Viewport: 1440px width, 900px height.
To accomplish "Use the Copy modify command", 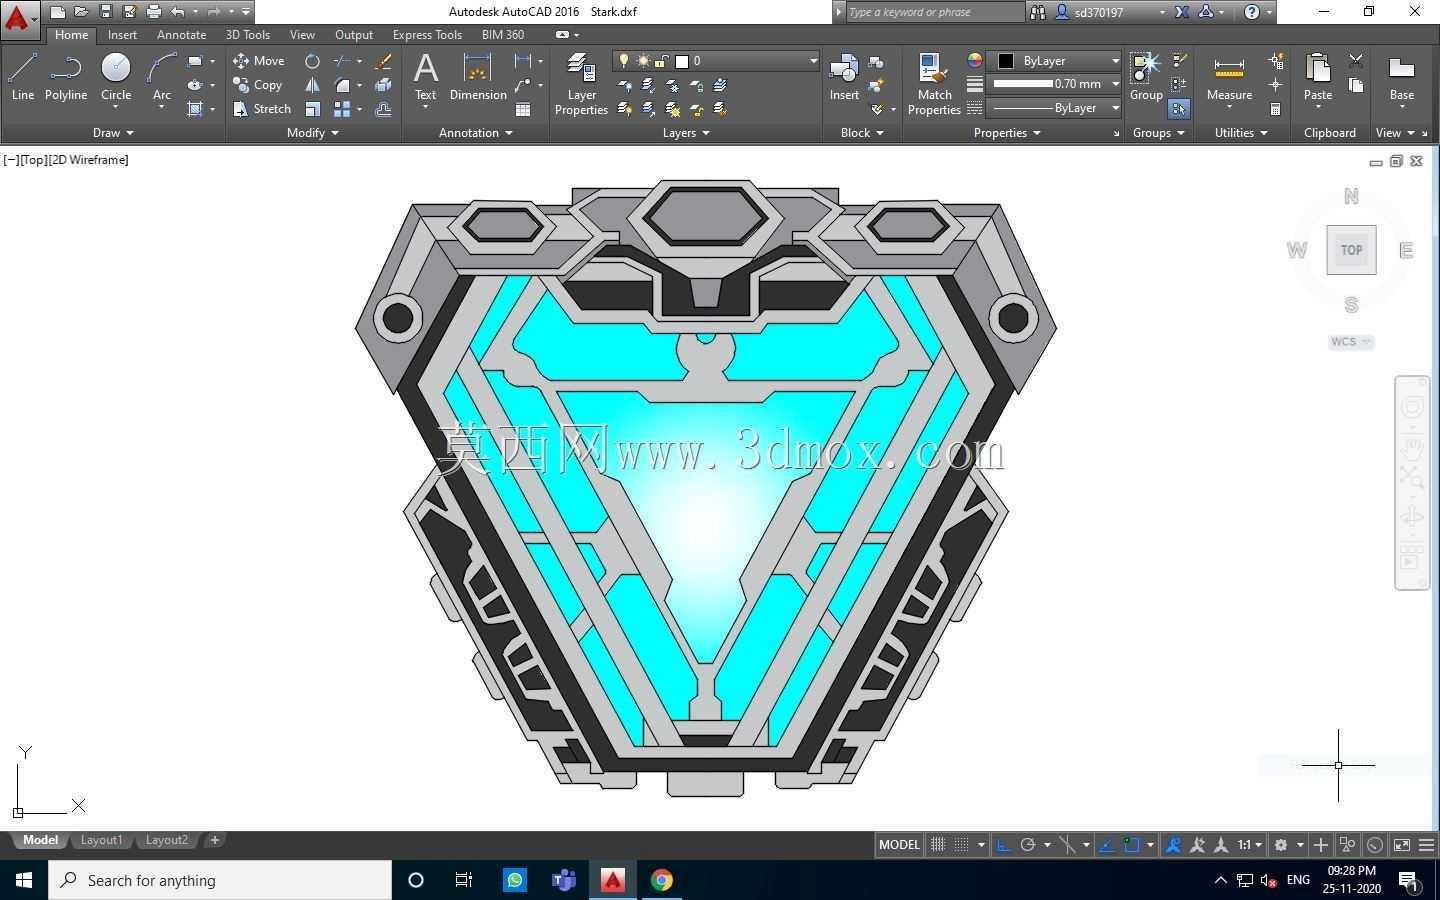I will click(x=258, y=85).
